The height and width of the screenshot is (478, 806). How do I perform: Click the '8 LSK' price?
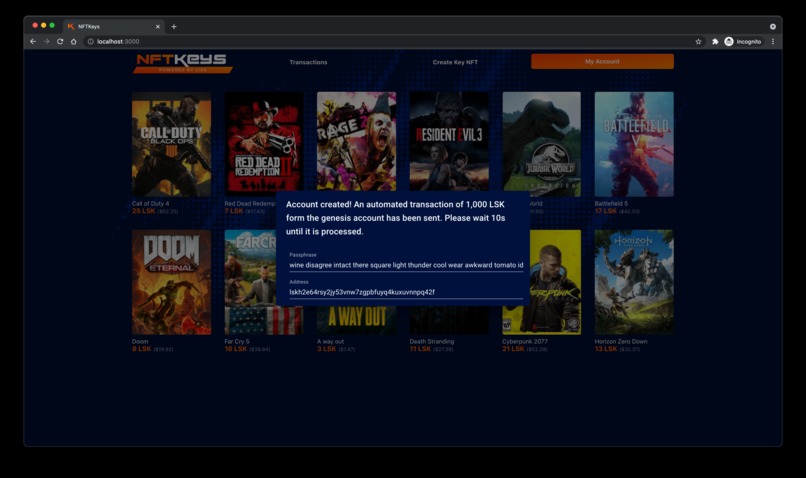coord(141,349)
